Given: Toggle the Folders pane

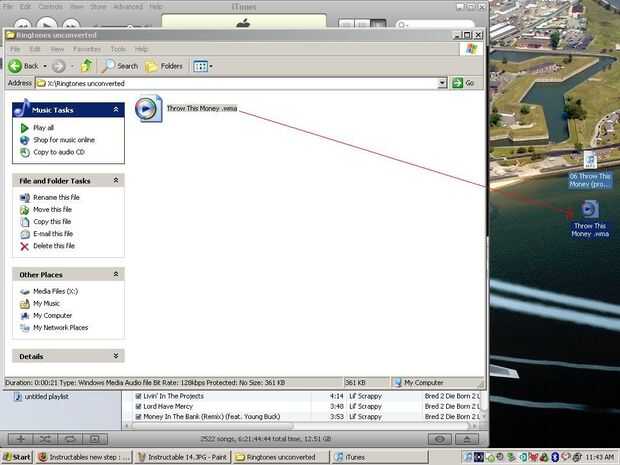Looking at the screenshot, I should click(164, 66).
